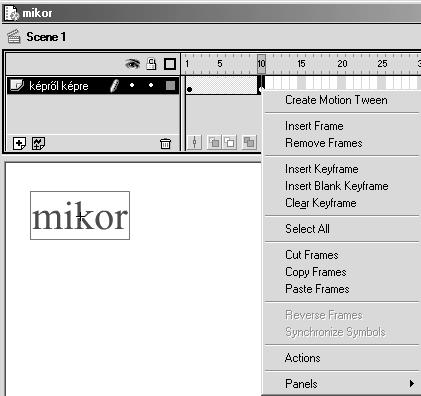
Task: Toggle show all layers as outlines square
Action: click(x=170, y=64)
